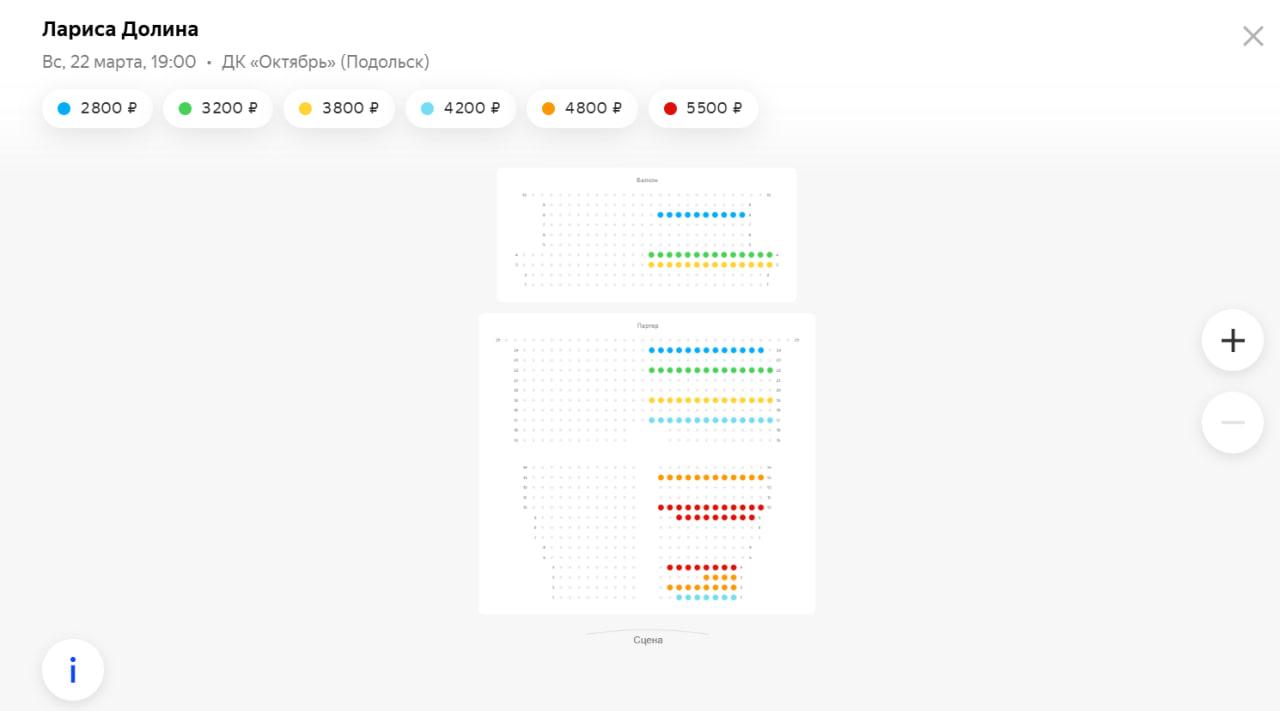Screen dimensions: 1280x711
Task: Click the red 5500 ₽ price chip
Action: [x=703, y=108]
